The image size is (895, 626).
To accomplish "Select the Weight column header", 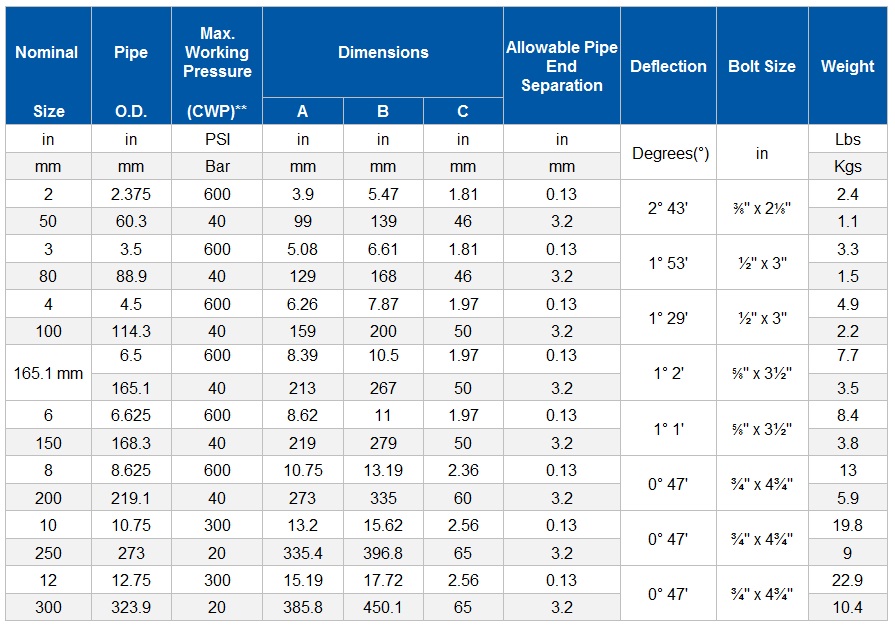I will pyautogui.click(x=847, y=66).
